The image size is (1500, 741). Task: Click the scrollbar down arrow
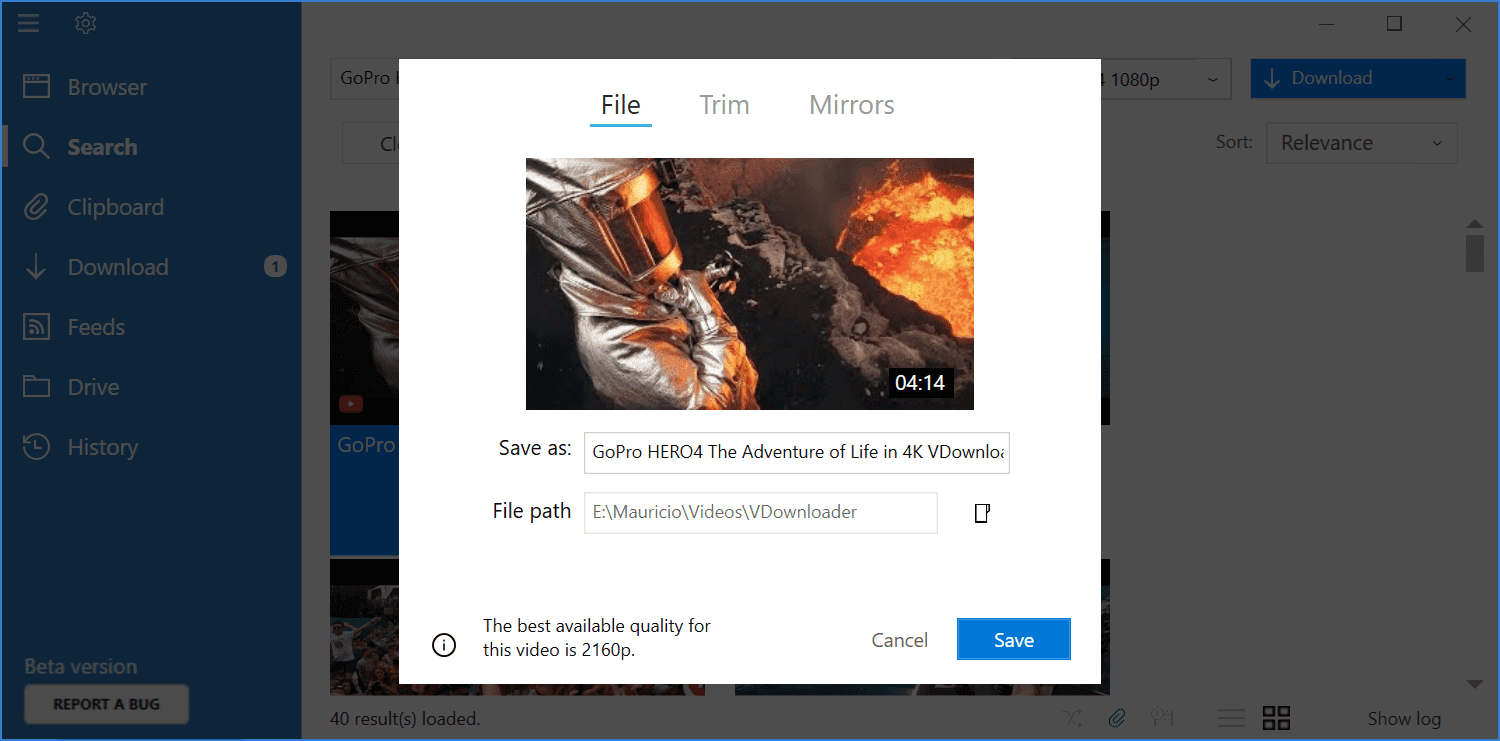click(x=1474, y=685)
